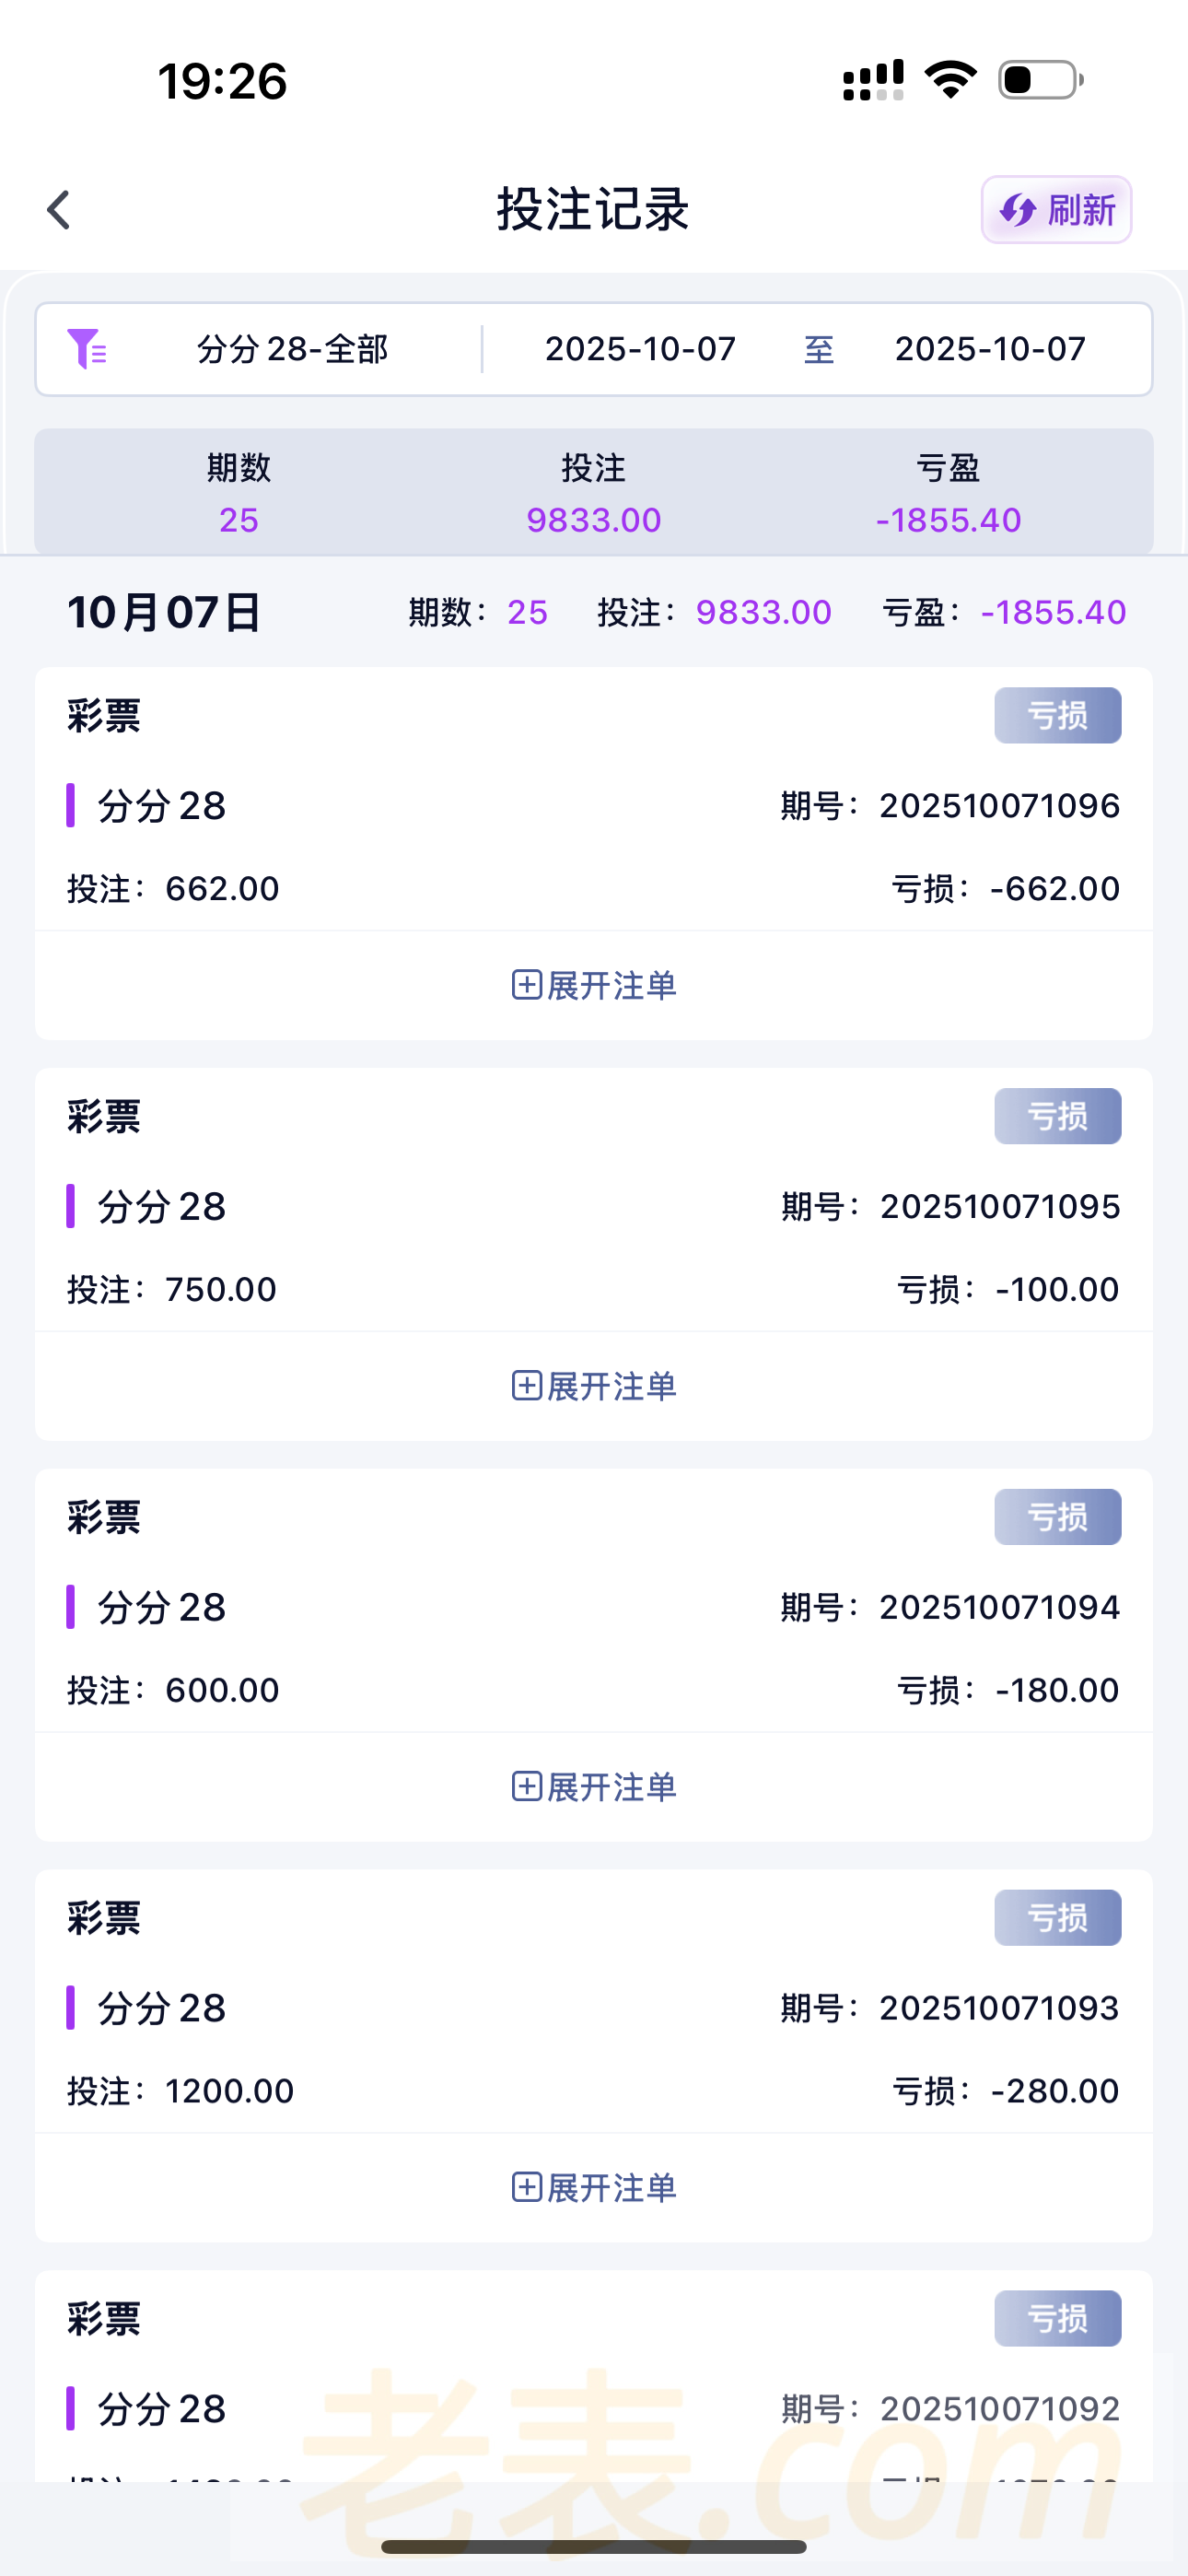Click plus icon for issue 202510071096
This screenshot has height=2576, width=1188.
[x=526, y=985]
